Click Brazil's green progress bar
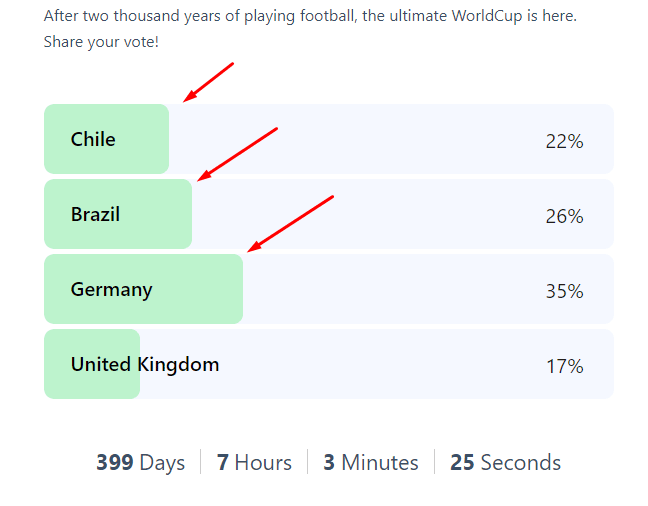 [x=118, y=214]
